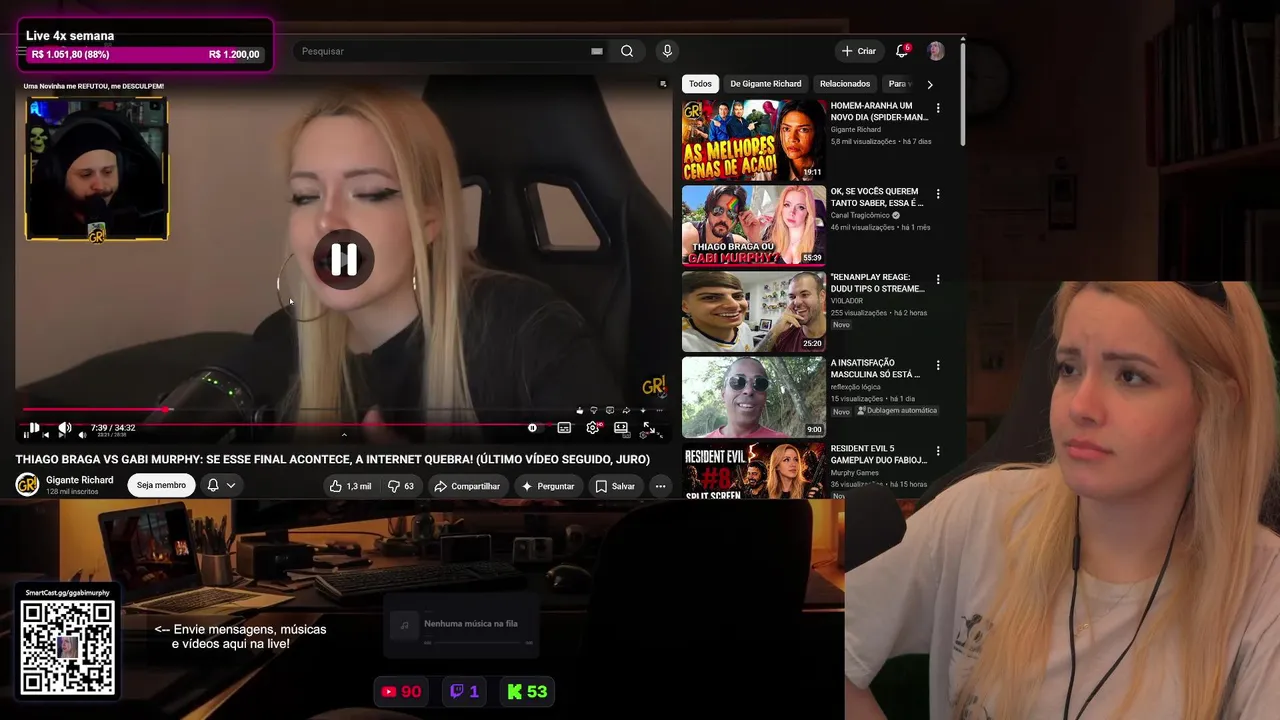Click the YouTube viewer count badge showing 90
This screenshot has height=720, width=1280.
(x=401, y=691)
